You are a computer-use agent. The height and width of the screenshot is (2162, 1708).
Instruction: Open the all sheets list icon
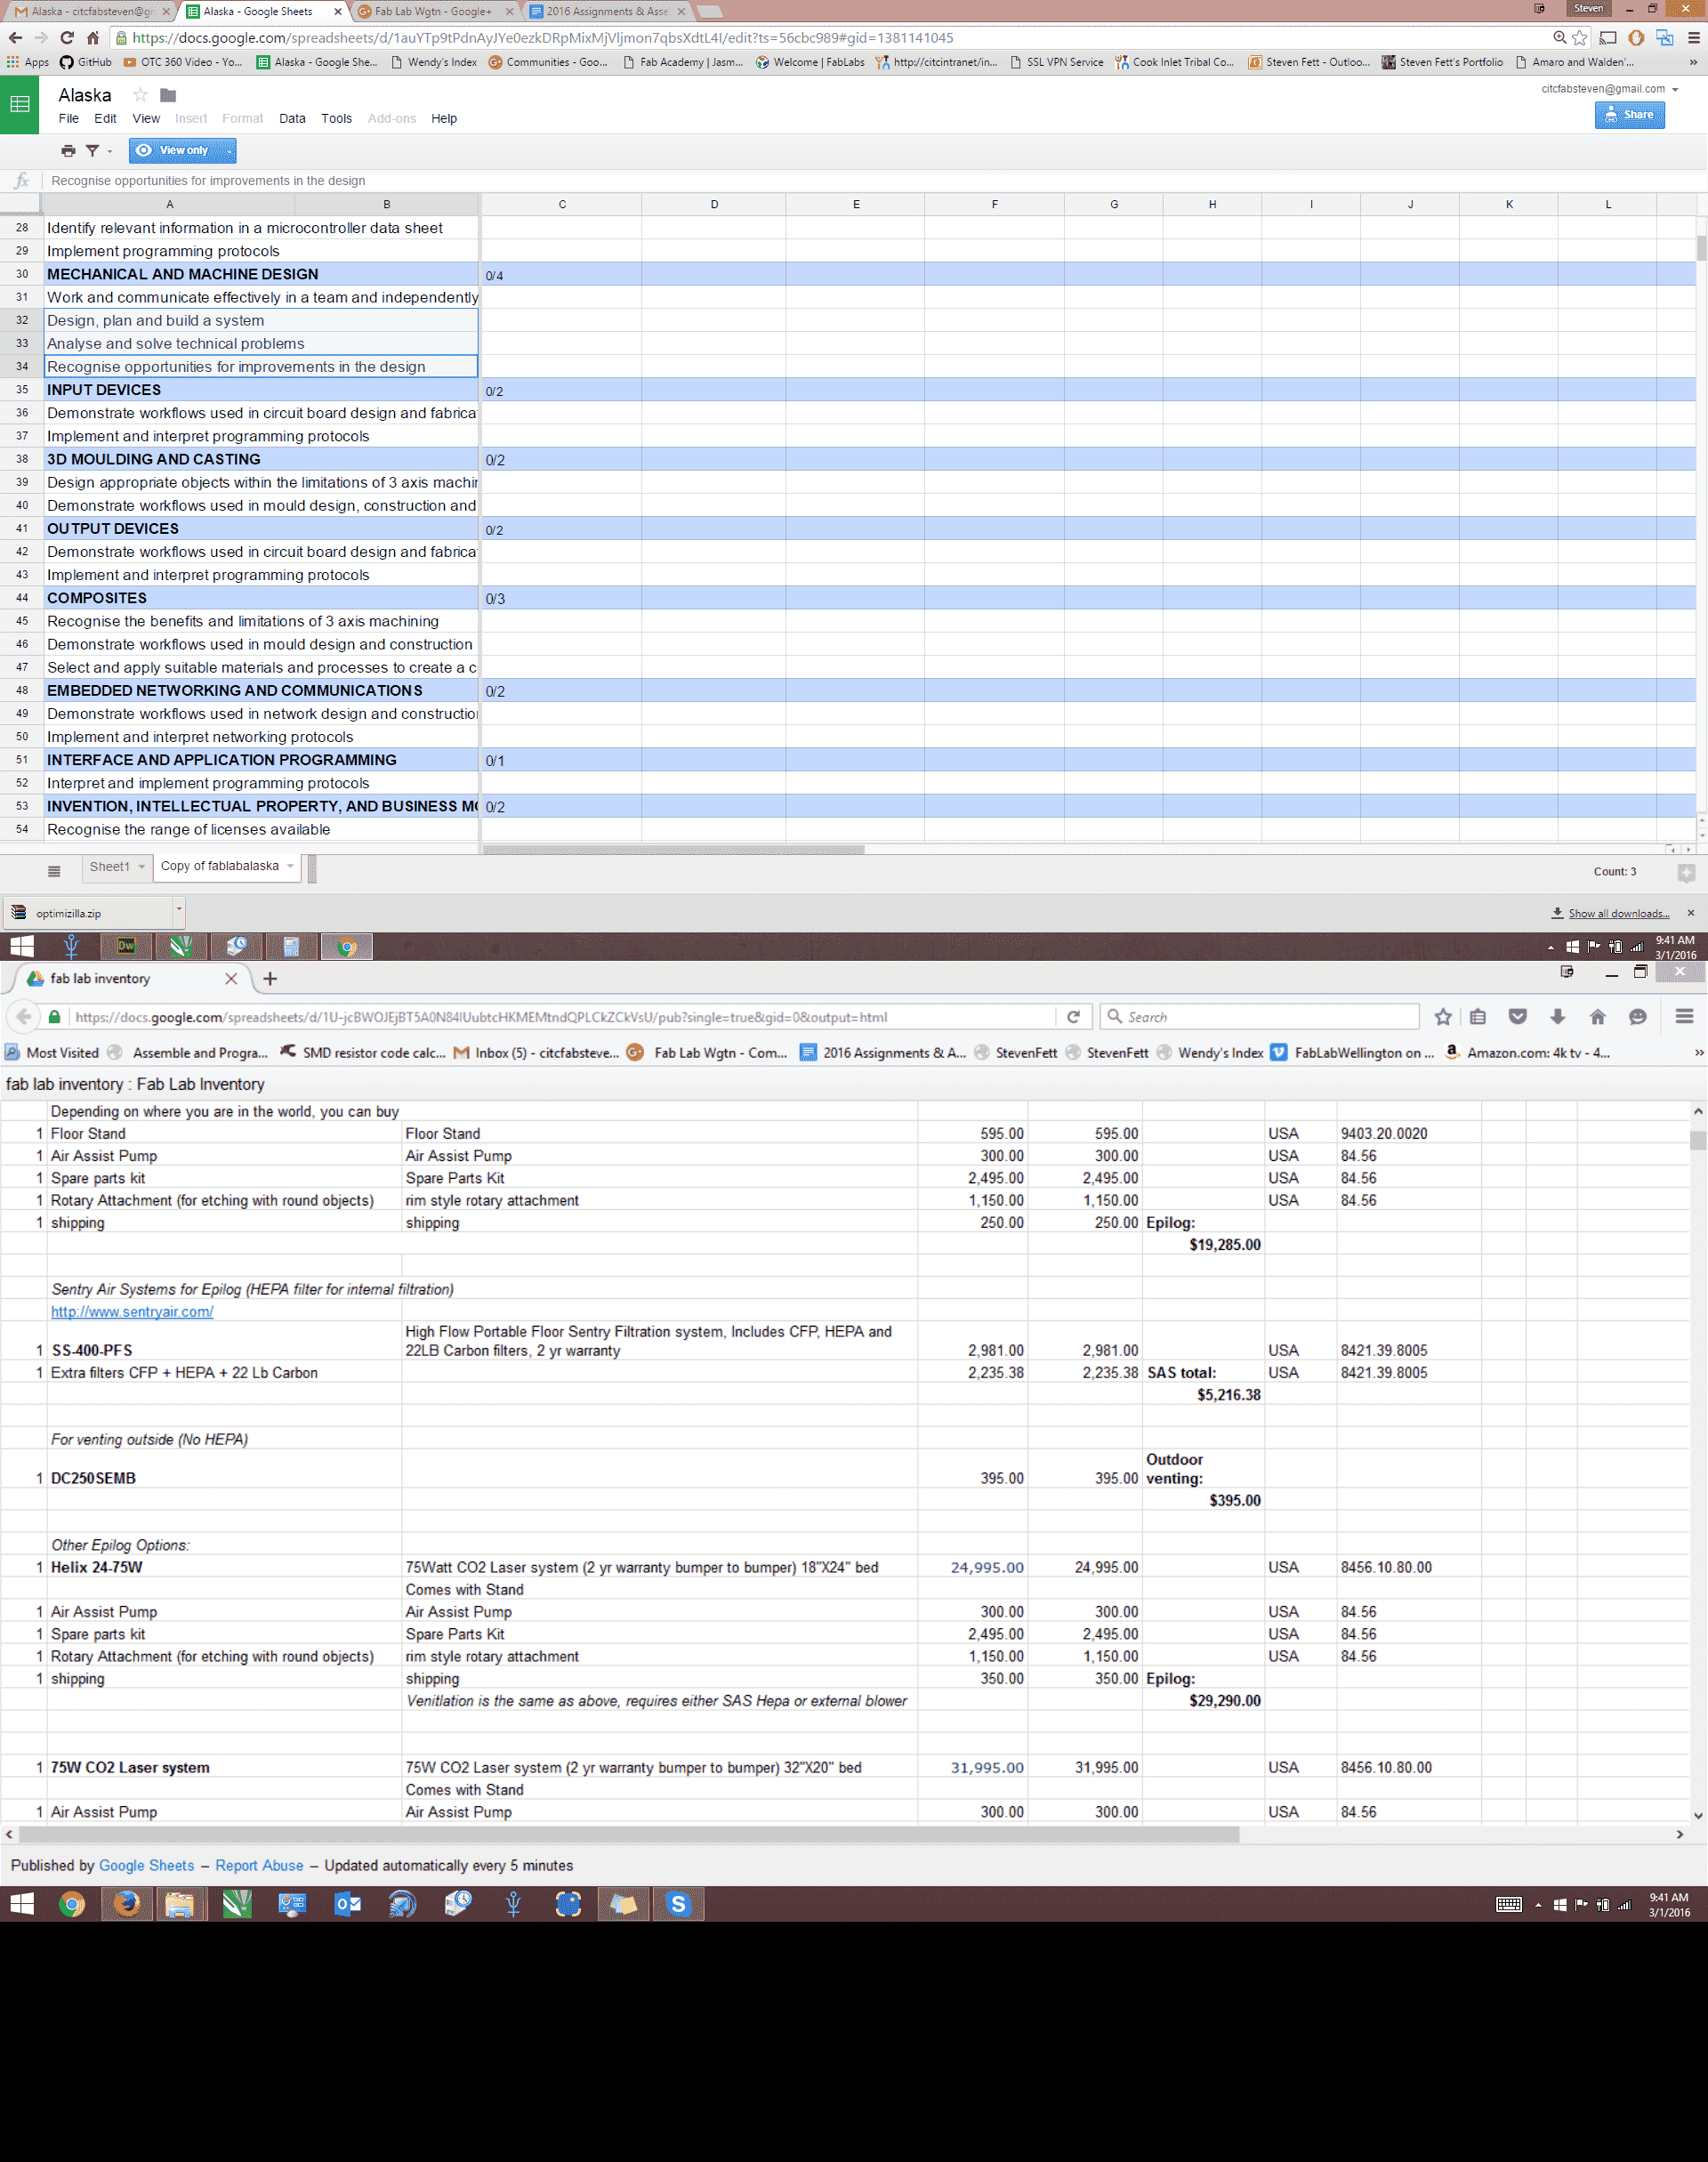pos(54,871)
